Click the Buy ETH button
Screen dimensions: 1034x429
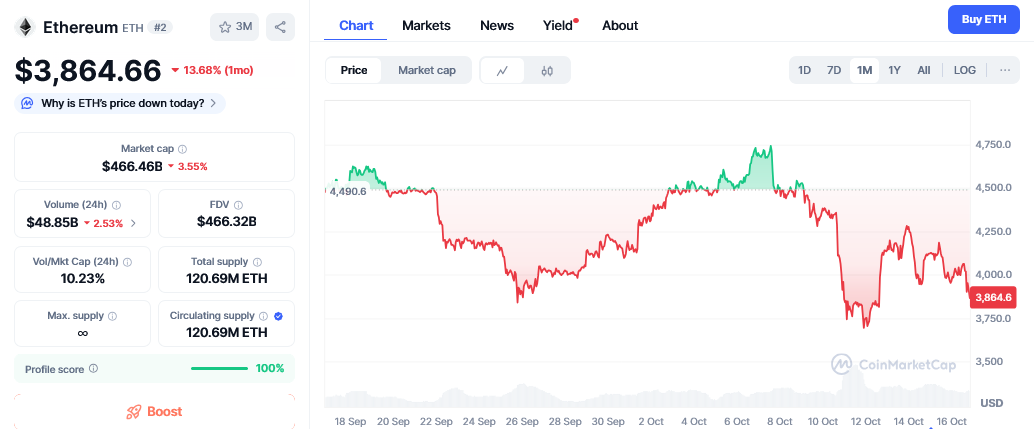click(983, 19)
